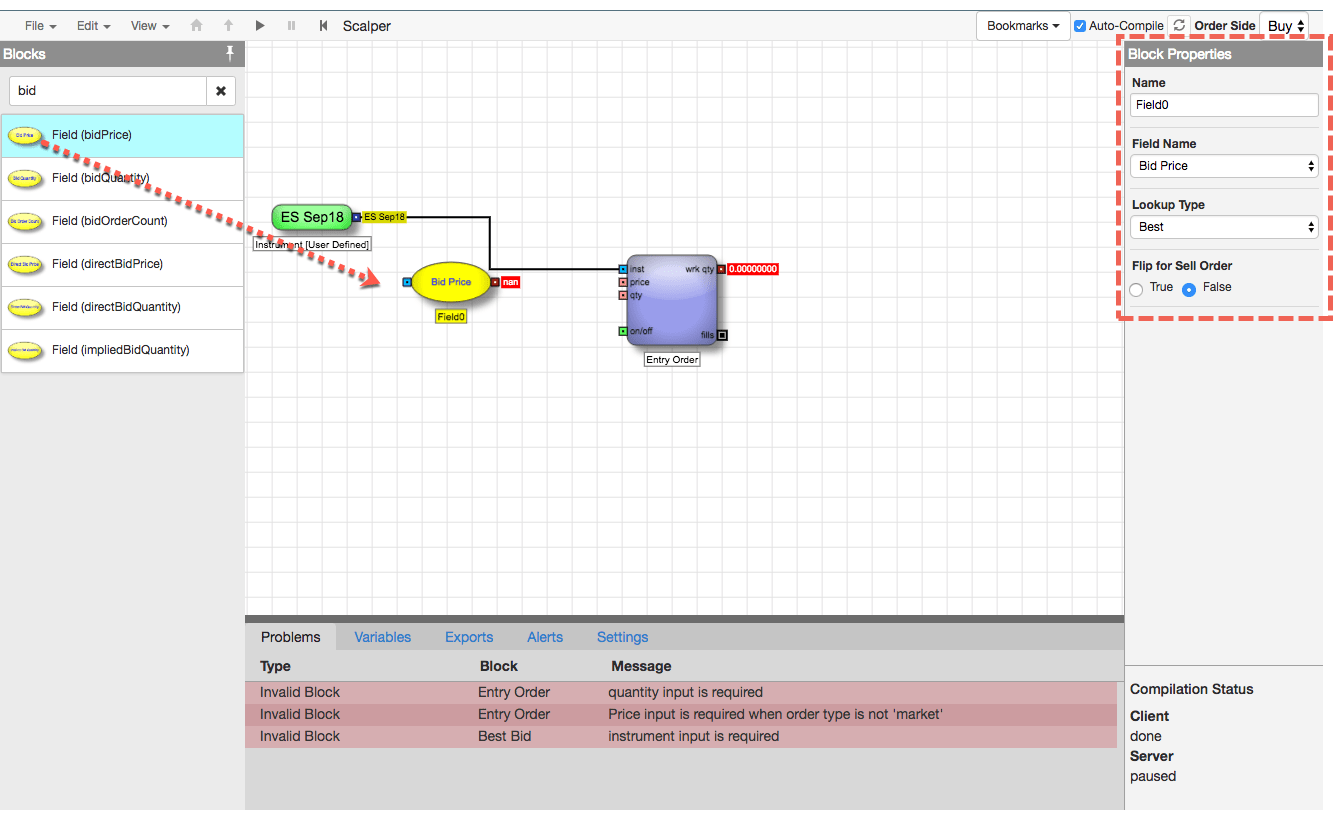Image resolution: width=1334 pixels, height=816 pixels.
Task: Click the Message column header
Action: coord(641,666)
